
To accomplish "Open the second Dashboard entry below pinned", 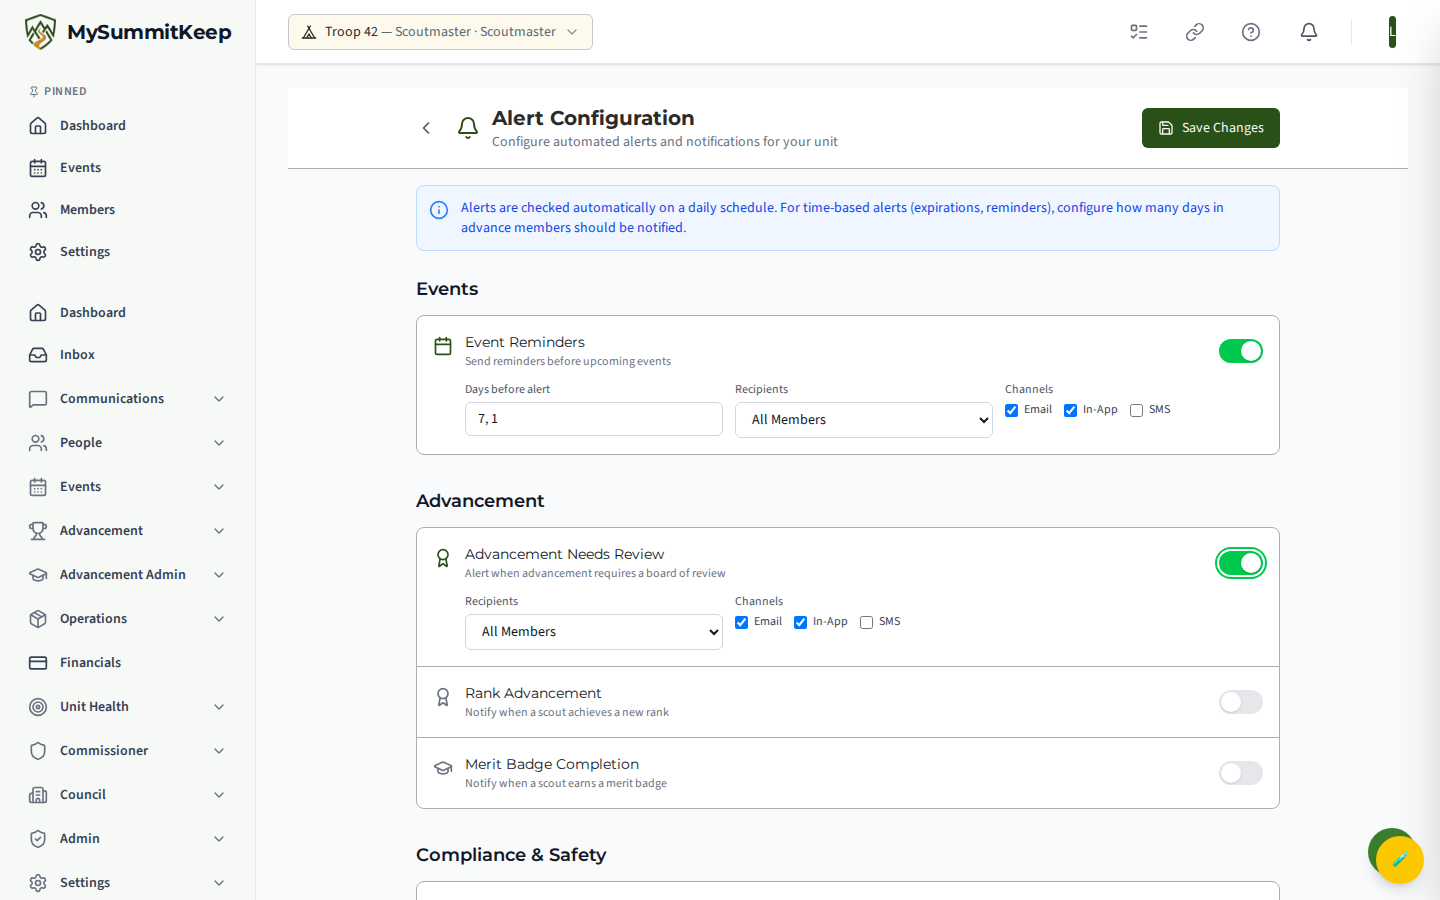I will (x=128, y=313).
